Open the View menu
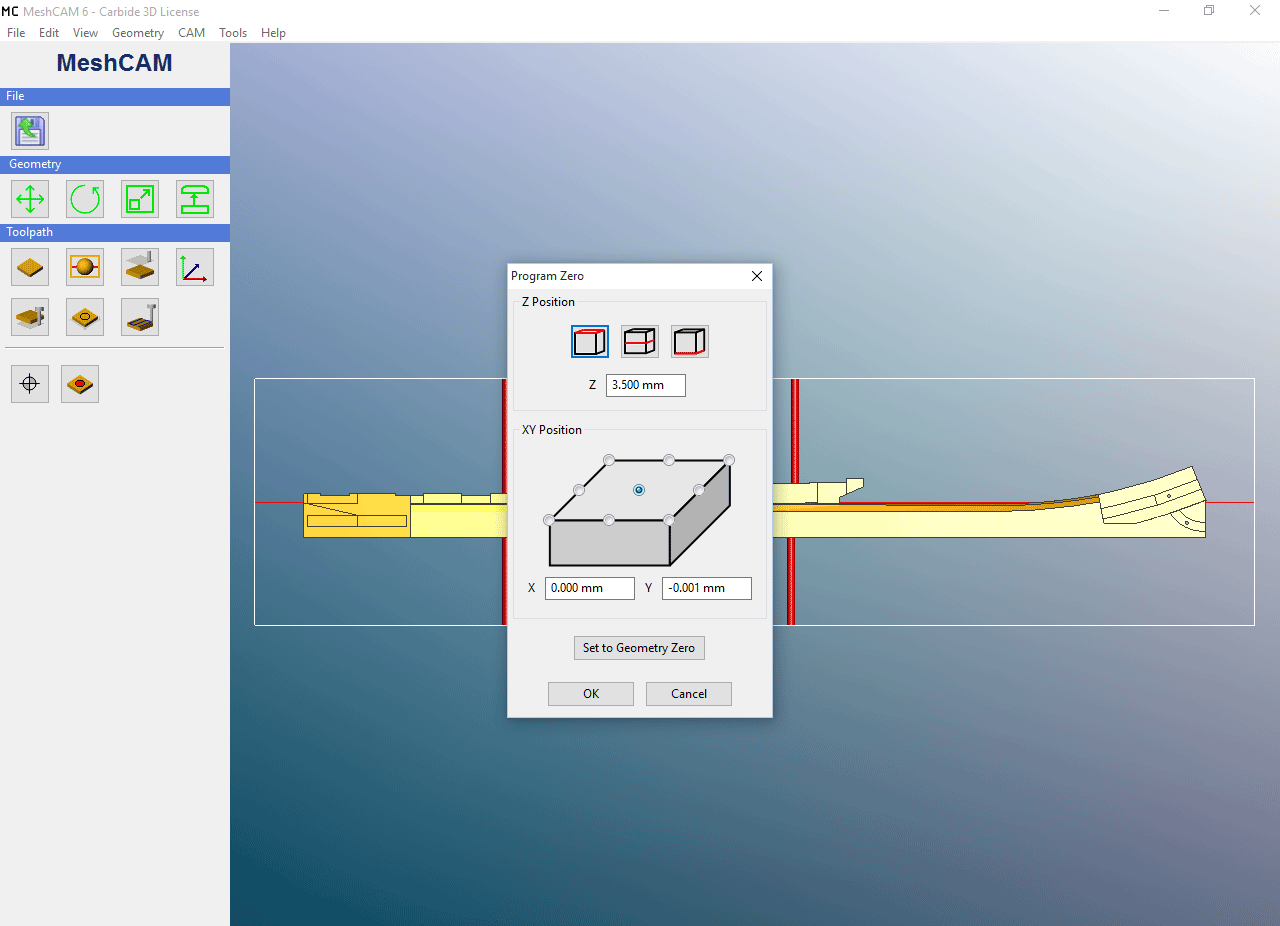The width and height of the screenshot is (1280, 926). pyautogui.click(x=85, y=33)
